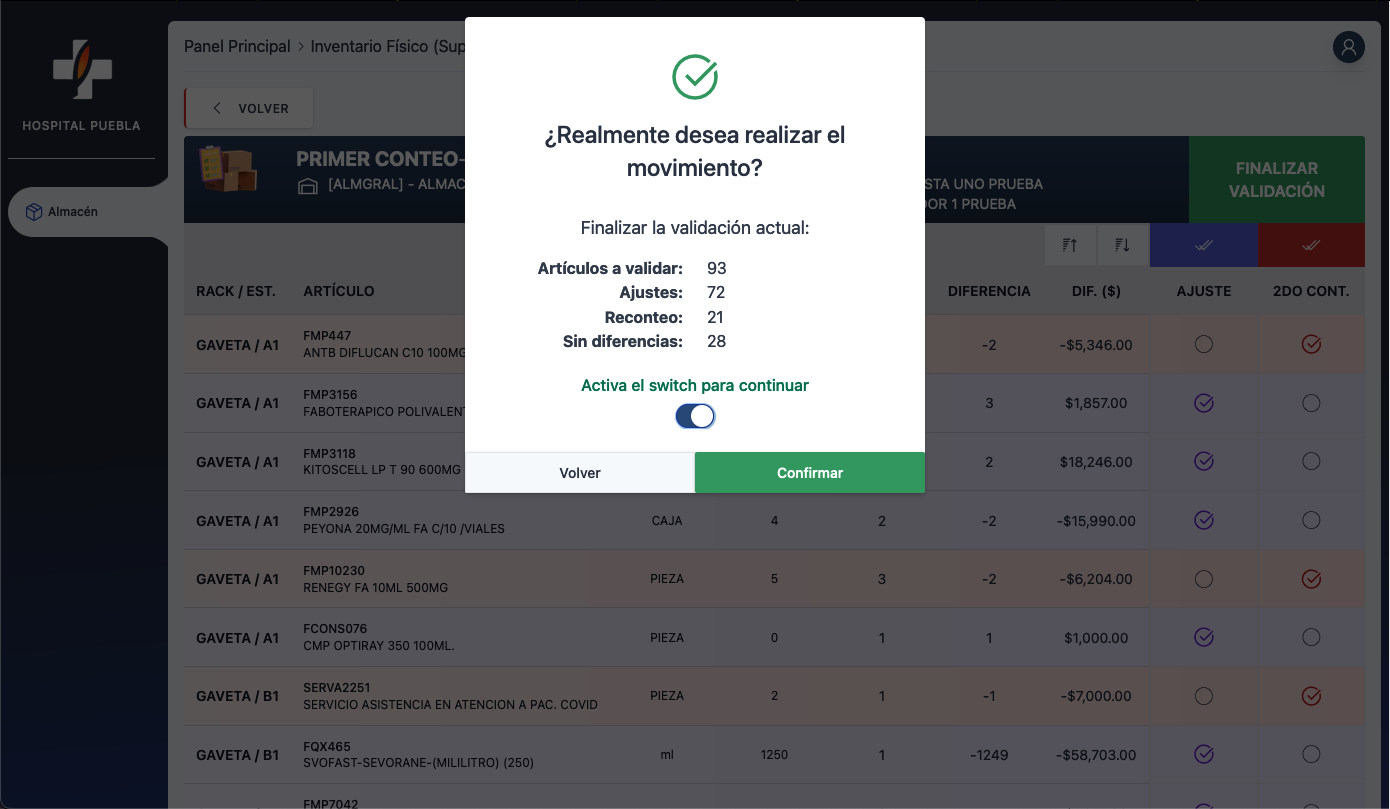This screenshot has width=1390, height=809.
Task: Select Ajuste radio for FMP447 row
Action: [1204, 344]
